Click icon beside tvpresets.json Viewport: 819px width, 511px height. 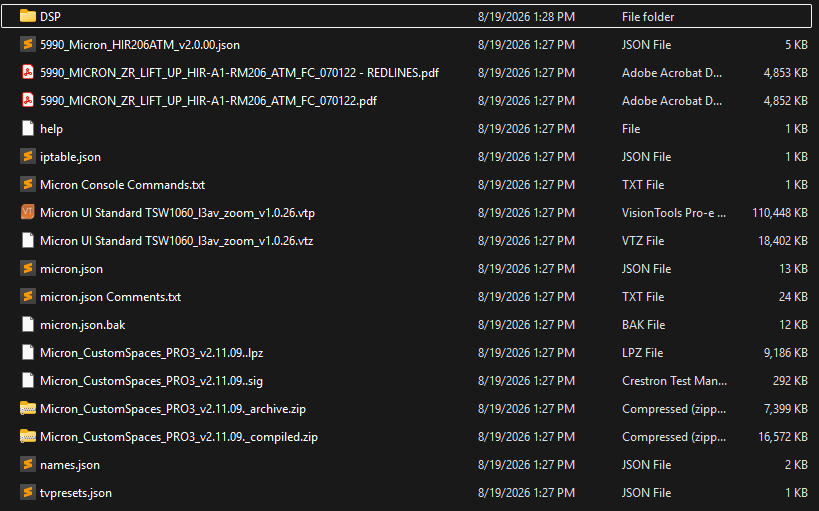pos(28,492)
